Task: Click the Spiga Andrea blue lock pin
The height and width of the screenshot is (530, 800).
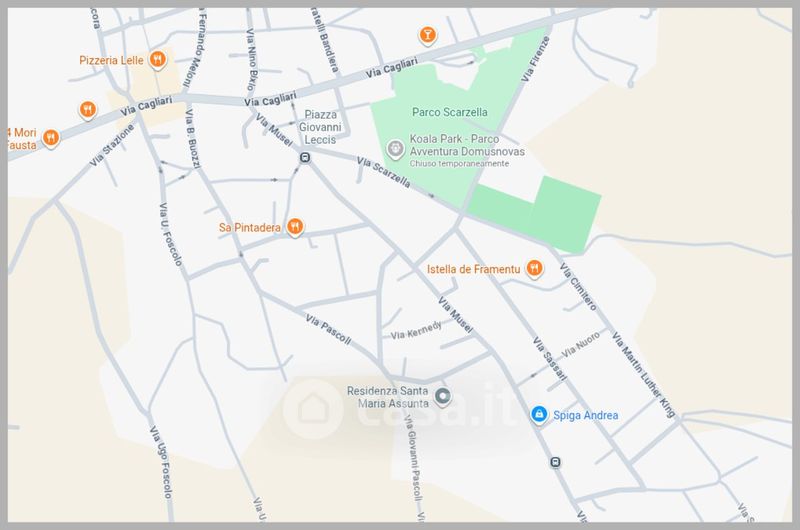Action: (539, 414)
